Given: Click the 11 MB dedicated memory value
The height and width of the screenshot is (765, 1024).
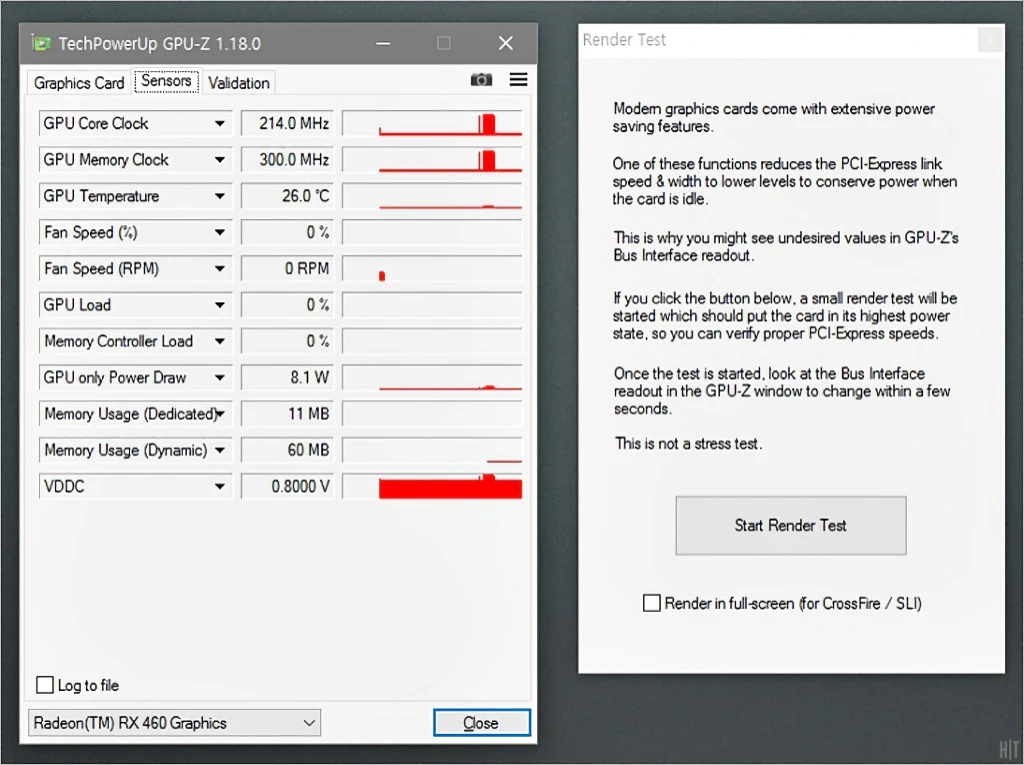Looking at the screenshot, I should click(287, 414).
